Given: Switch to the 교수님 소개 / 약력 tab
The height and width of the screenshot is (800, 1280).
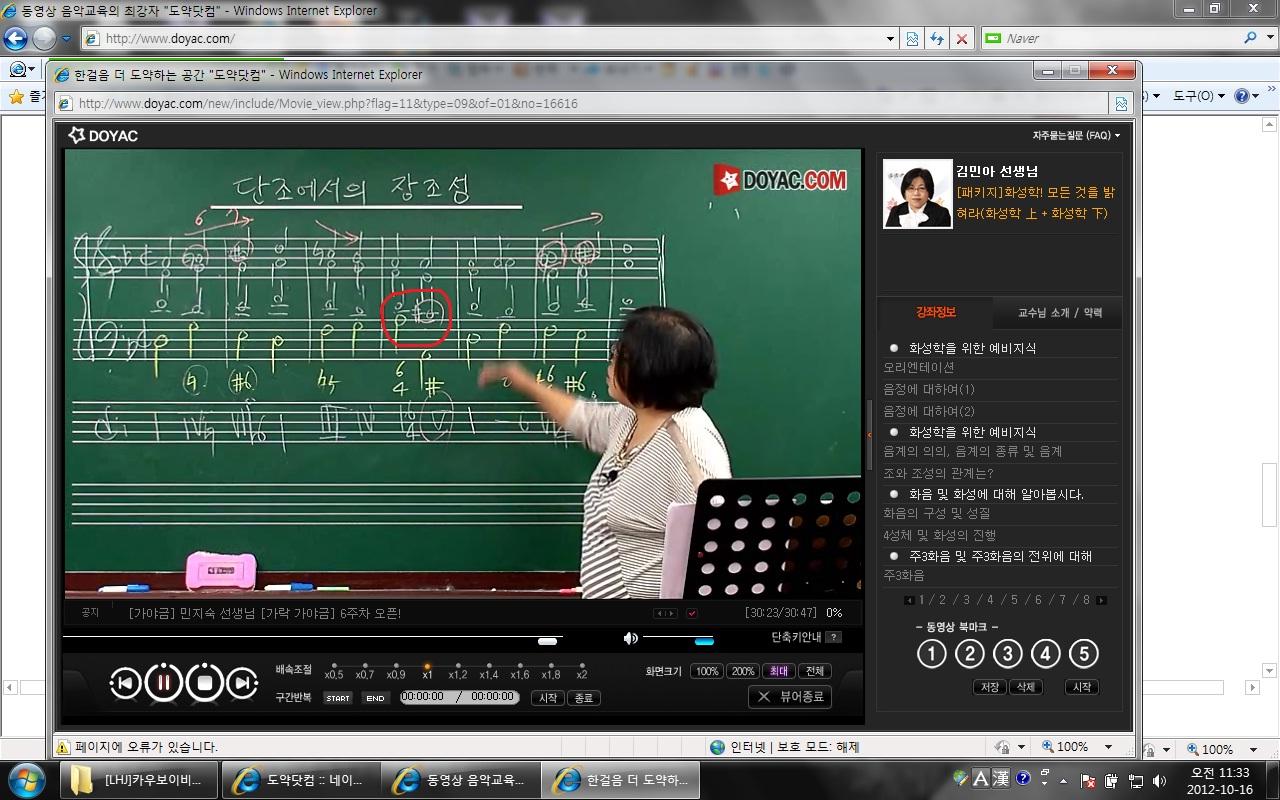Looking at the screenshot, I should (x=1059, y=313).
